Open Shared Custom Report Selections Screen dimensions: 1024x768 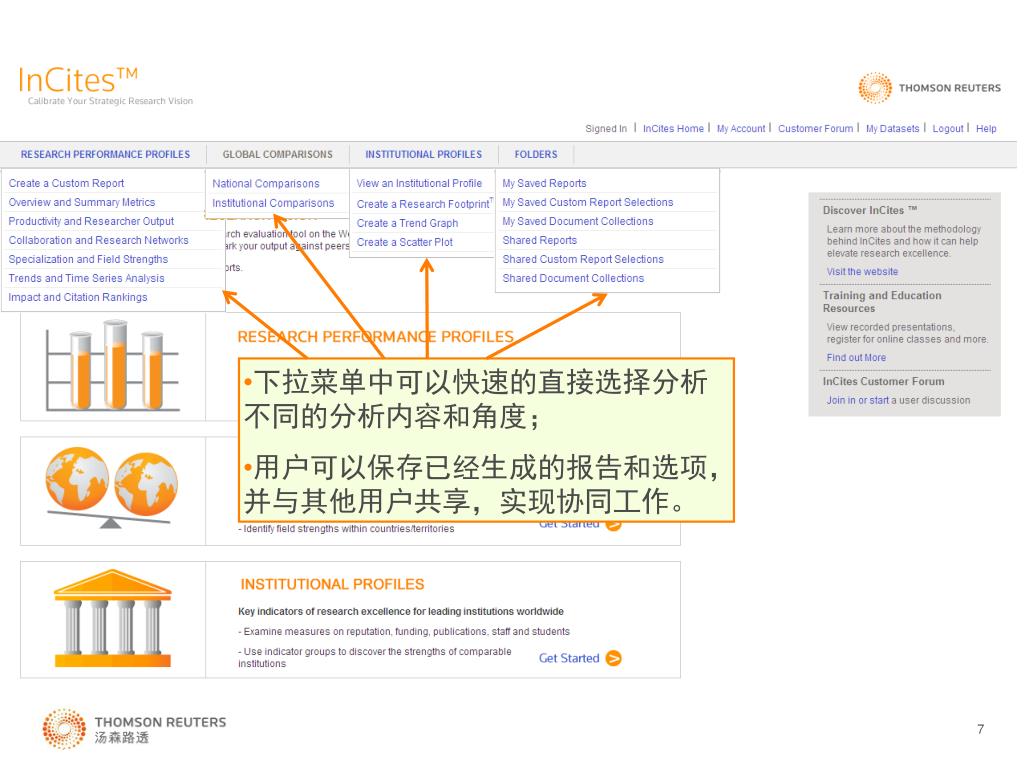583,259
